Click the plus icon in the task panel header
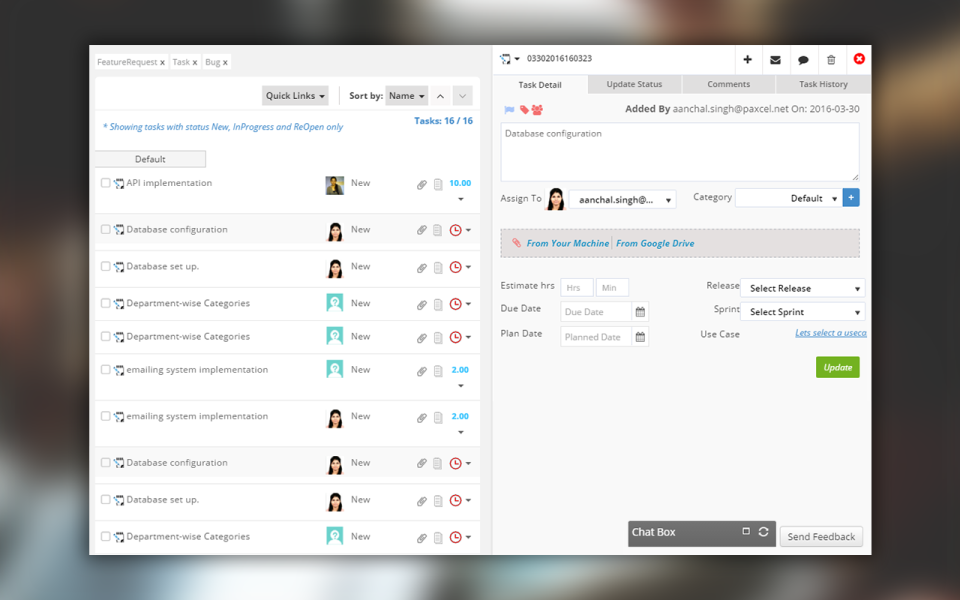 (x=747, y=59)
